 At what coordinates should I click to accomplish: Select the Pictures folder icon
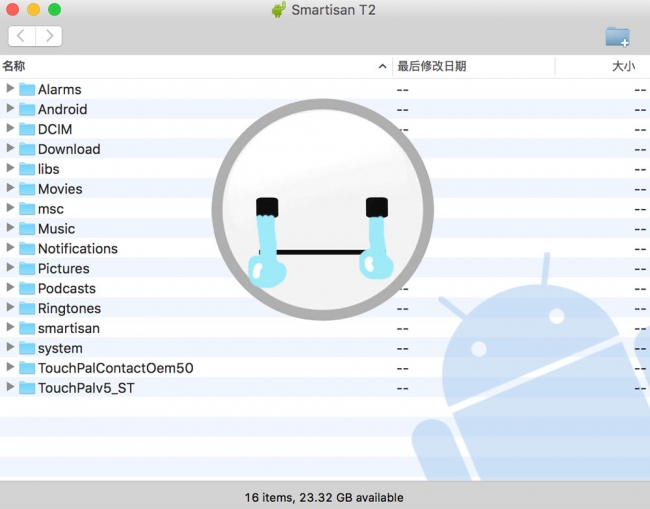click(27, 268)
